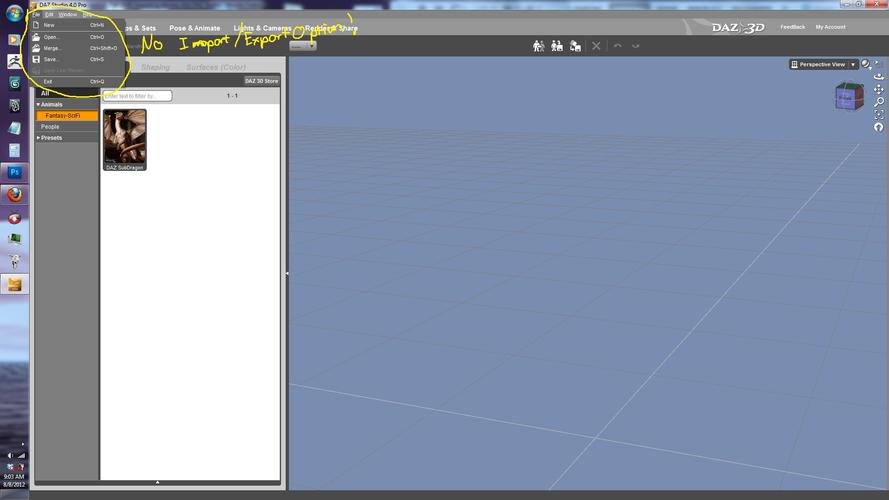Click the open-folder icon beside Open...

36,37
